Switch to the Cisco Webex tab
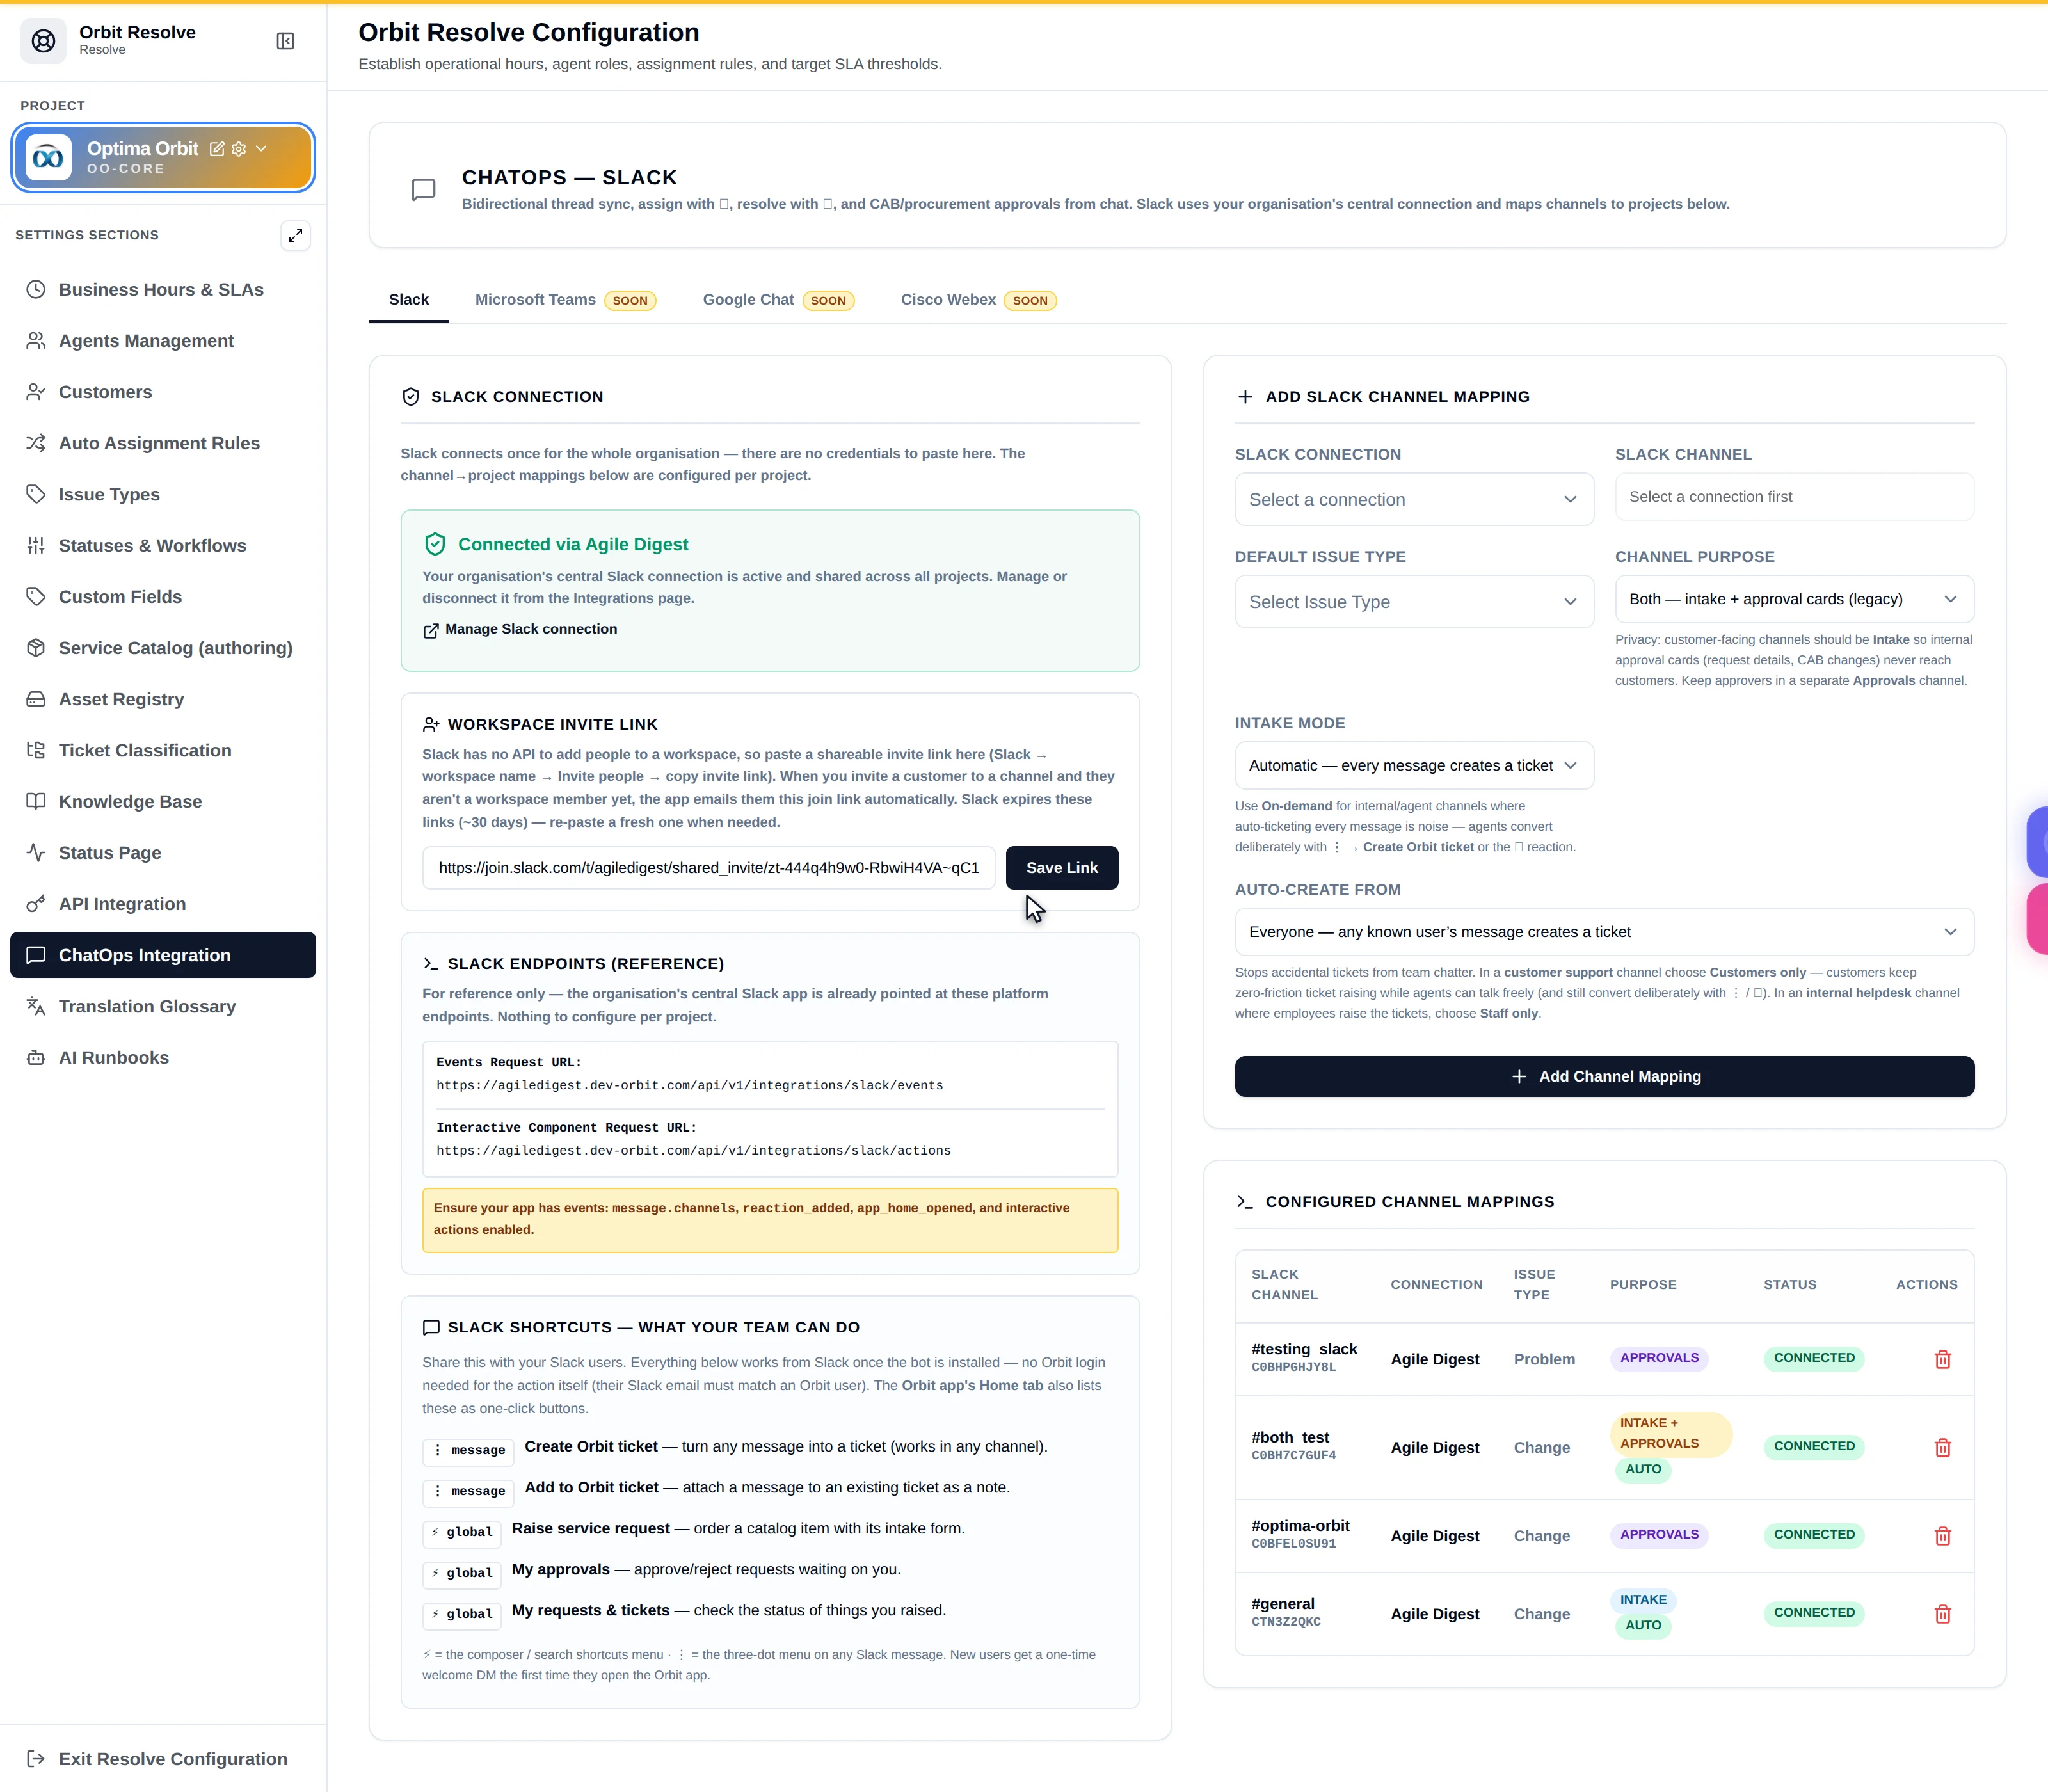2048x1792 pixels. (x=978, y=300)
